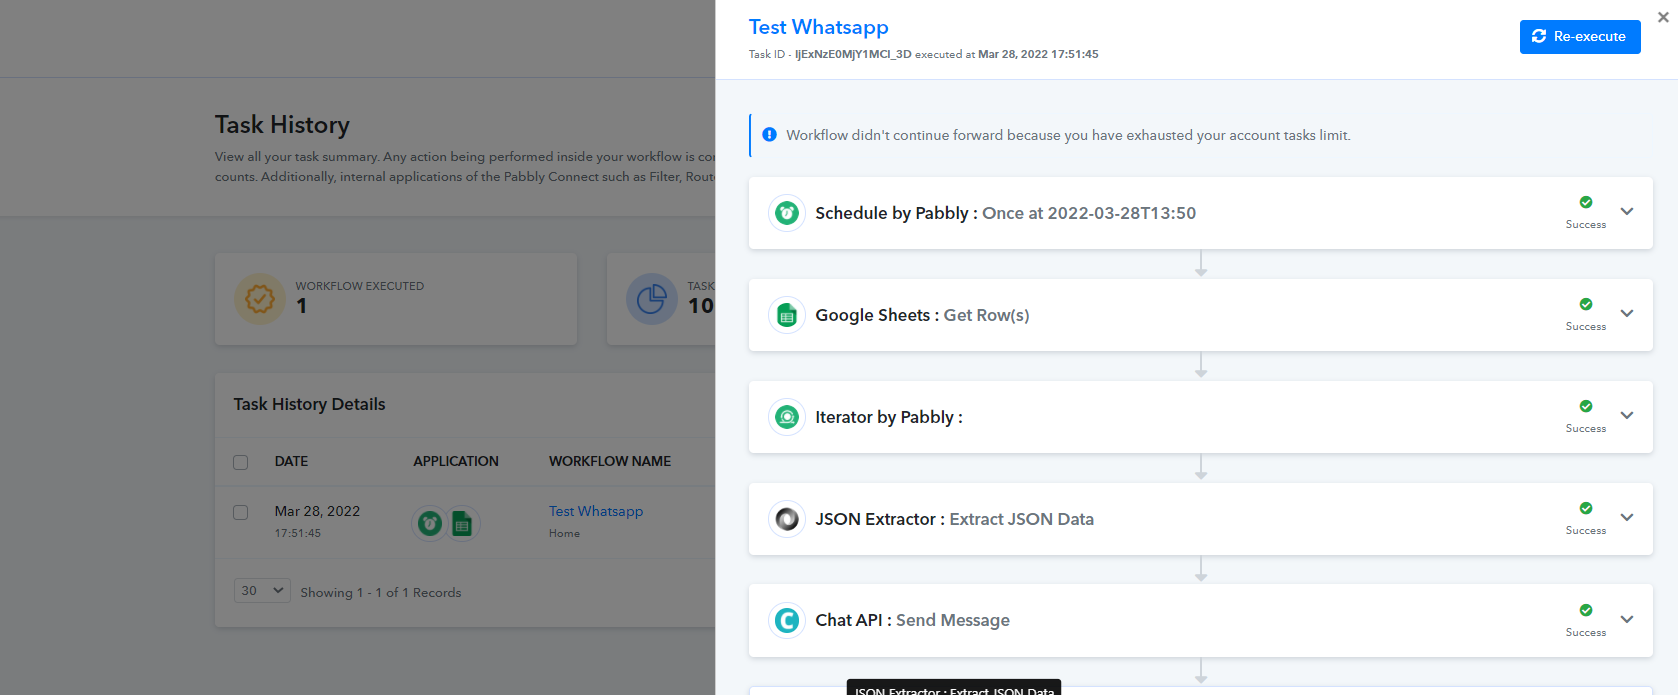Image resolution: width=1678 pixels, height=695 pixels.
Task: Click the JSON Extractor step icon
Action: click(x=787, y=519)
